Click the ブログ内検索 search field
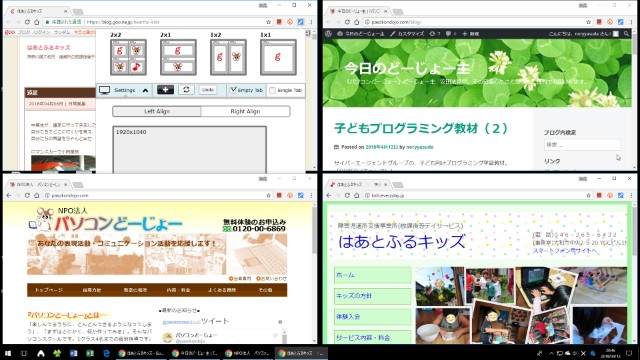Viewport: 640px width, 360px height. [x=582, y=144]
